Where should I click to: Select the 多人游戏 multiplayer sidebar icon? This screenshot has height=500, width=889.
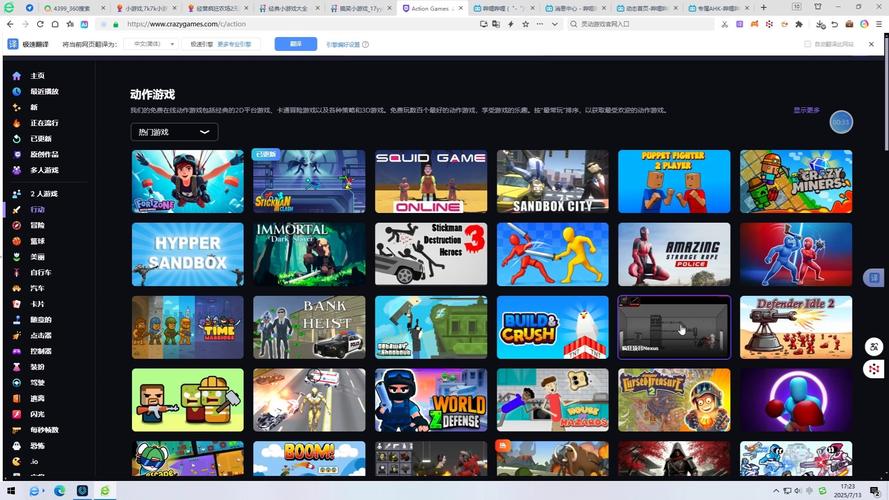17,170
